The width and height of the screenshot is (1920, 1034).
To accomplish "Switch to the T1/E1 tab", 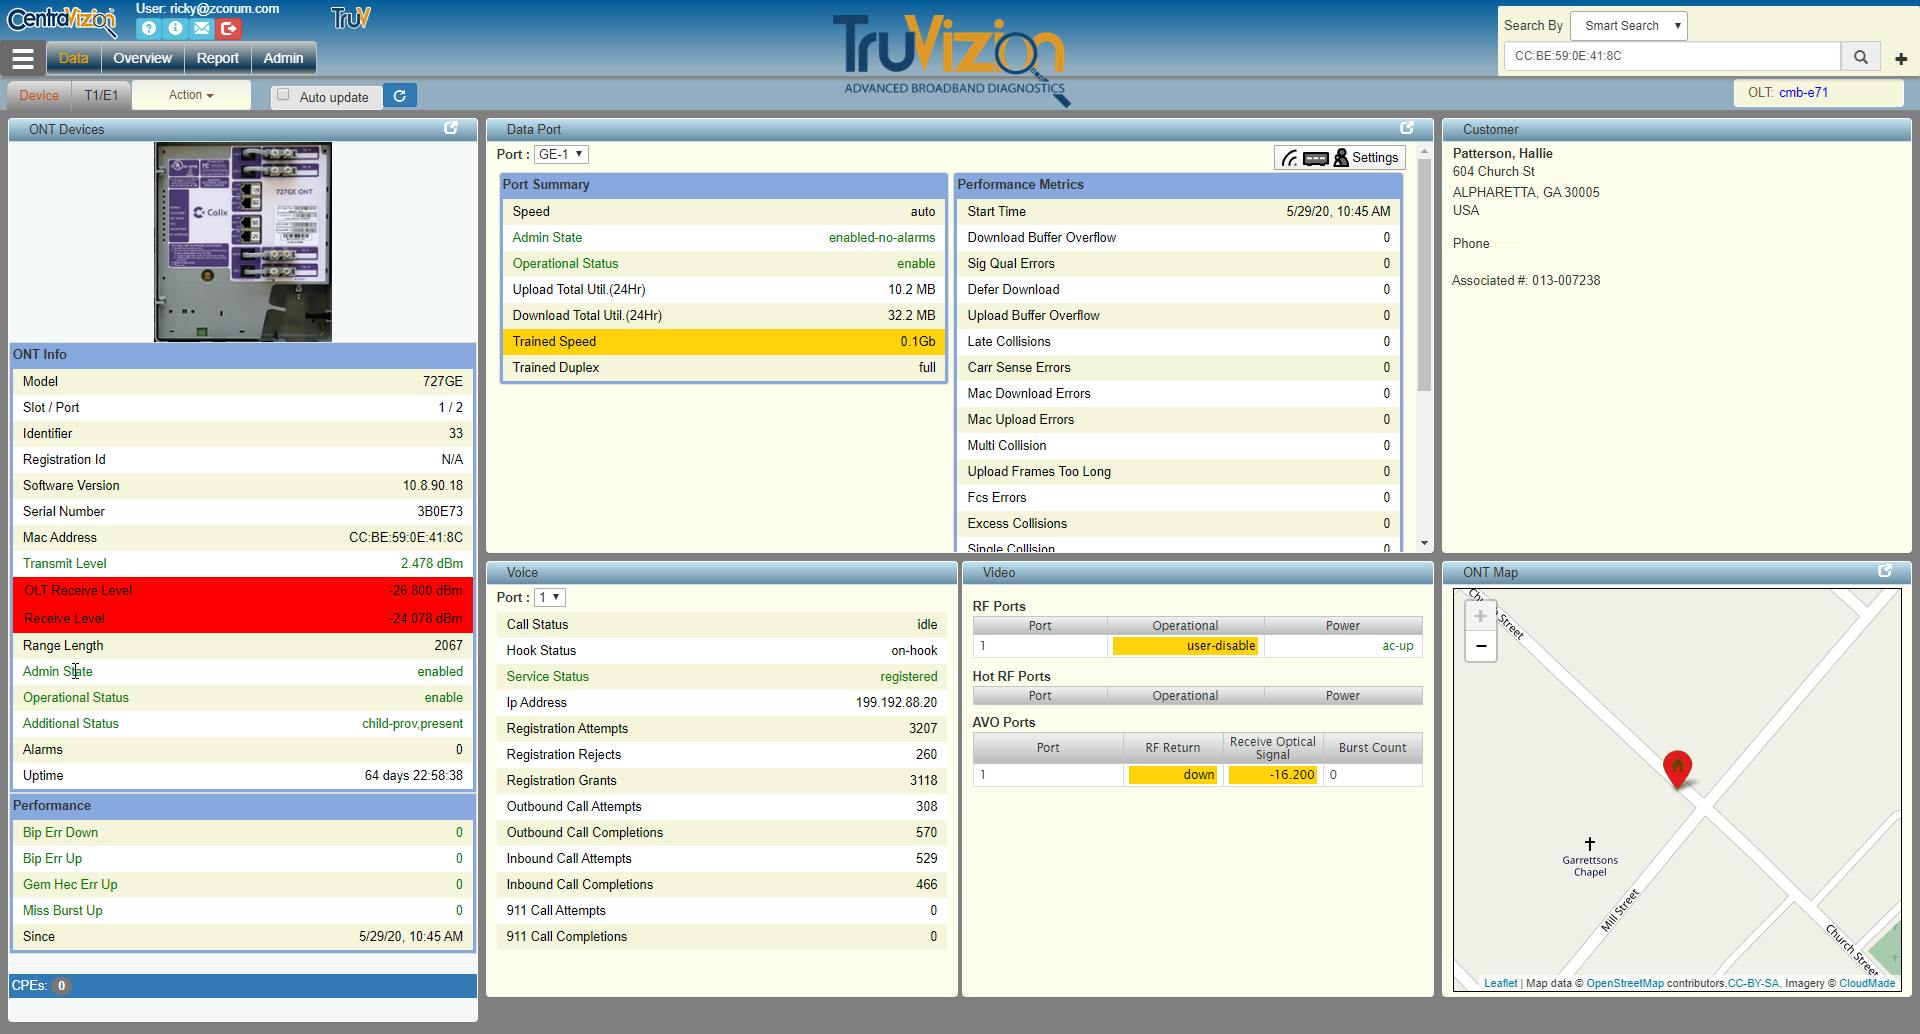I will (x=101, y=95).
